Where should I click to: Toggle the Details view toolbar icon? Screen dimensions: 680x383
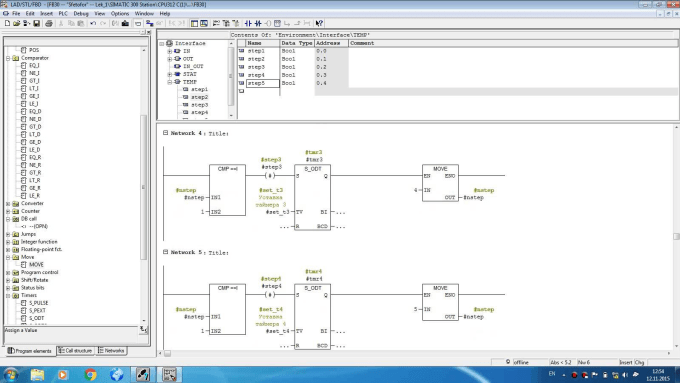click(x=204, y=23)
